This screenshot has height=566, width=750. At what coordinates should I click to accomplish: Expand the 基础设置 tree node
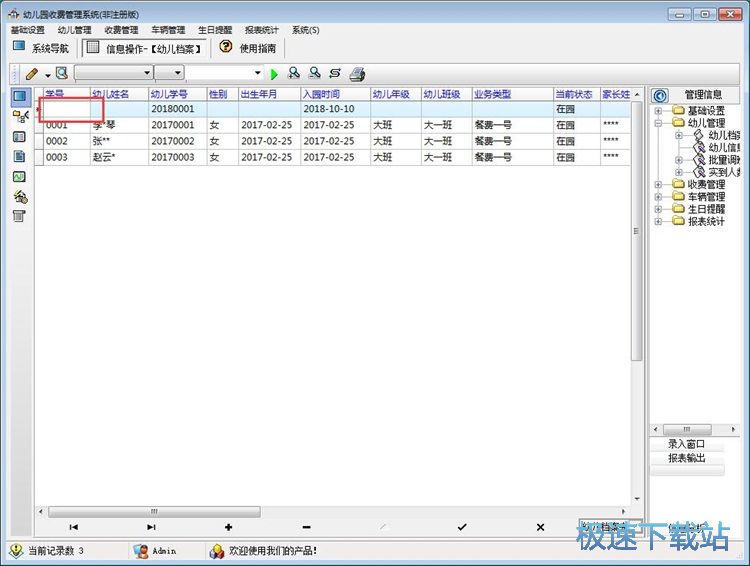[x=659, y=110]
